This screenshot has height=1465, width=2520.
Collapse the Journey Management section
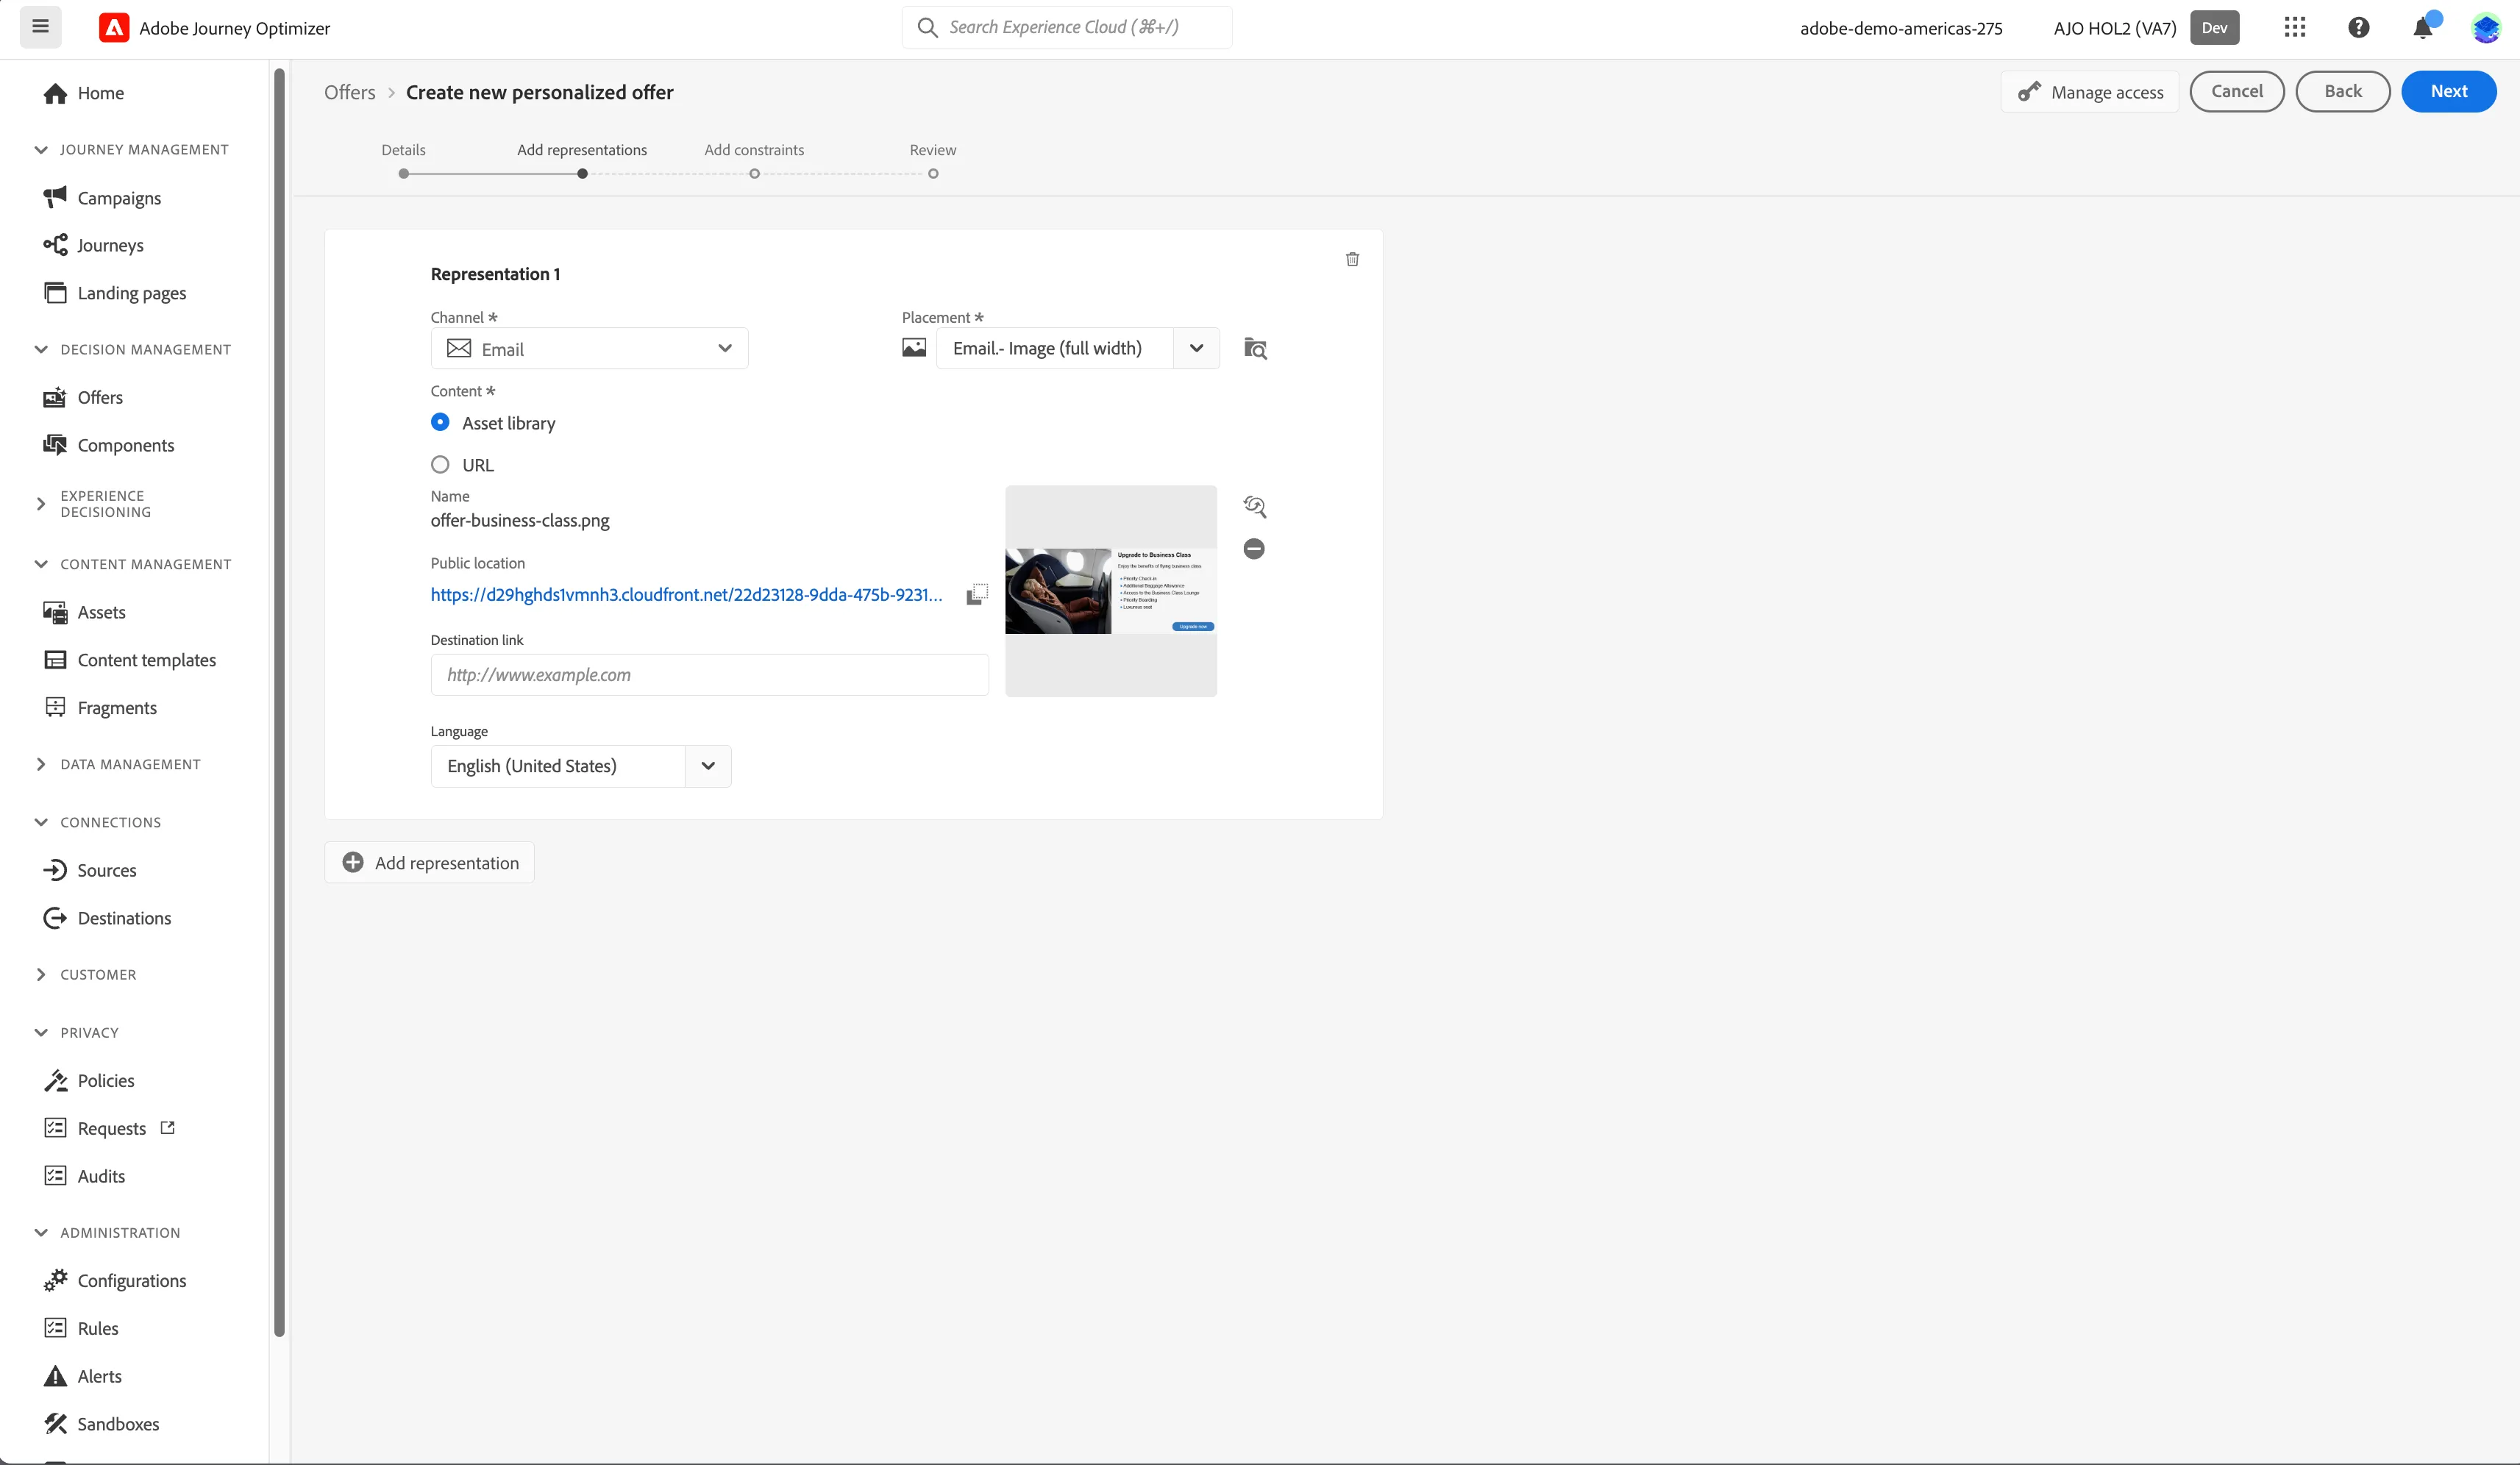coord(41,150)
